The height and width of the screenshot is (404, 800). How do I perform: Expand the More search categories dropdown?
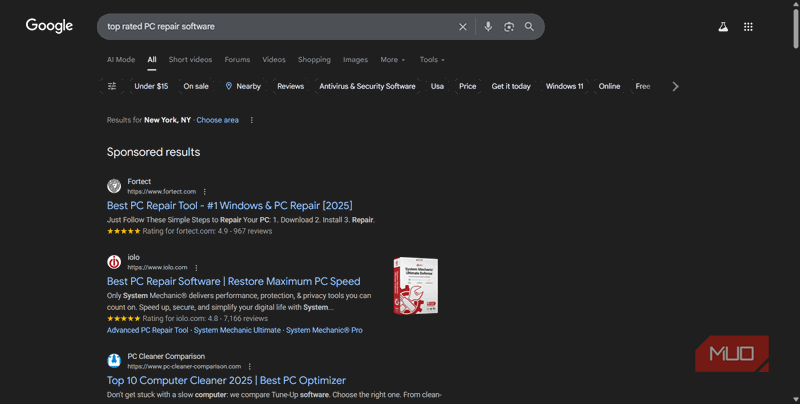tap(392, 60)
